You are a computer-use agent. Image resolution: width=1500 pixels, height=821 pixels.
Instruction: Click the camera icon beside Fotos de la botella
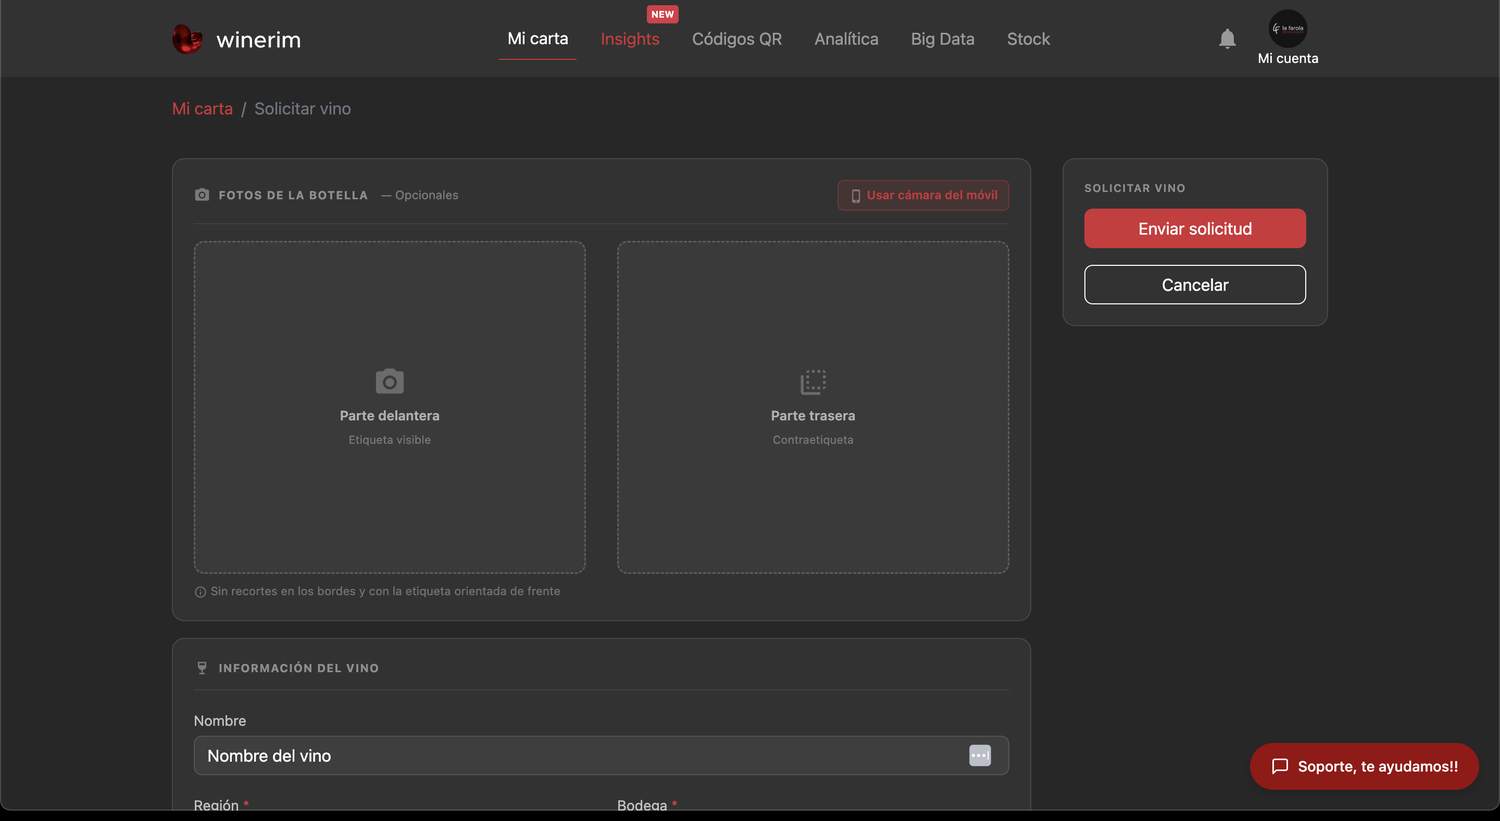(x=202, y=195)
